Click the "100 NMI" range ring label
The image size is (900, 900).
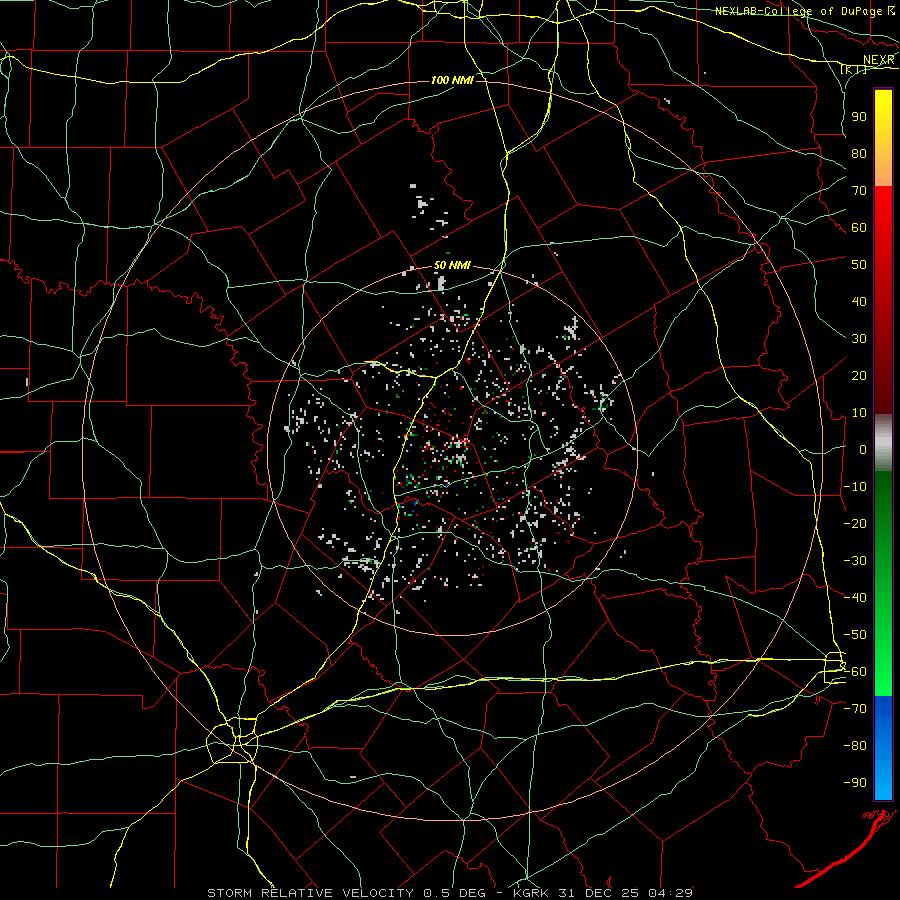pos(452,80)
